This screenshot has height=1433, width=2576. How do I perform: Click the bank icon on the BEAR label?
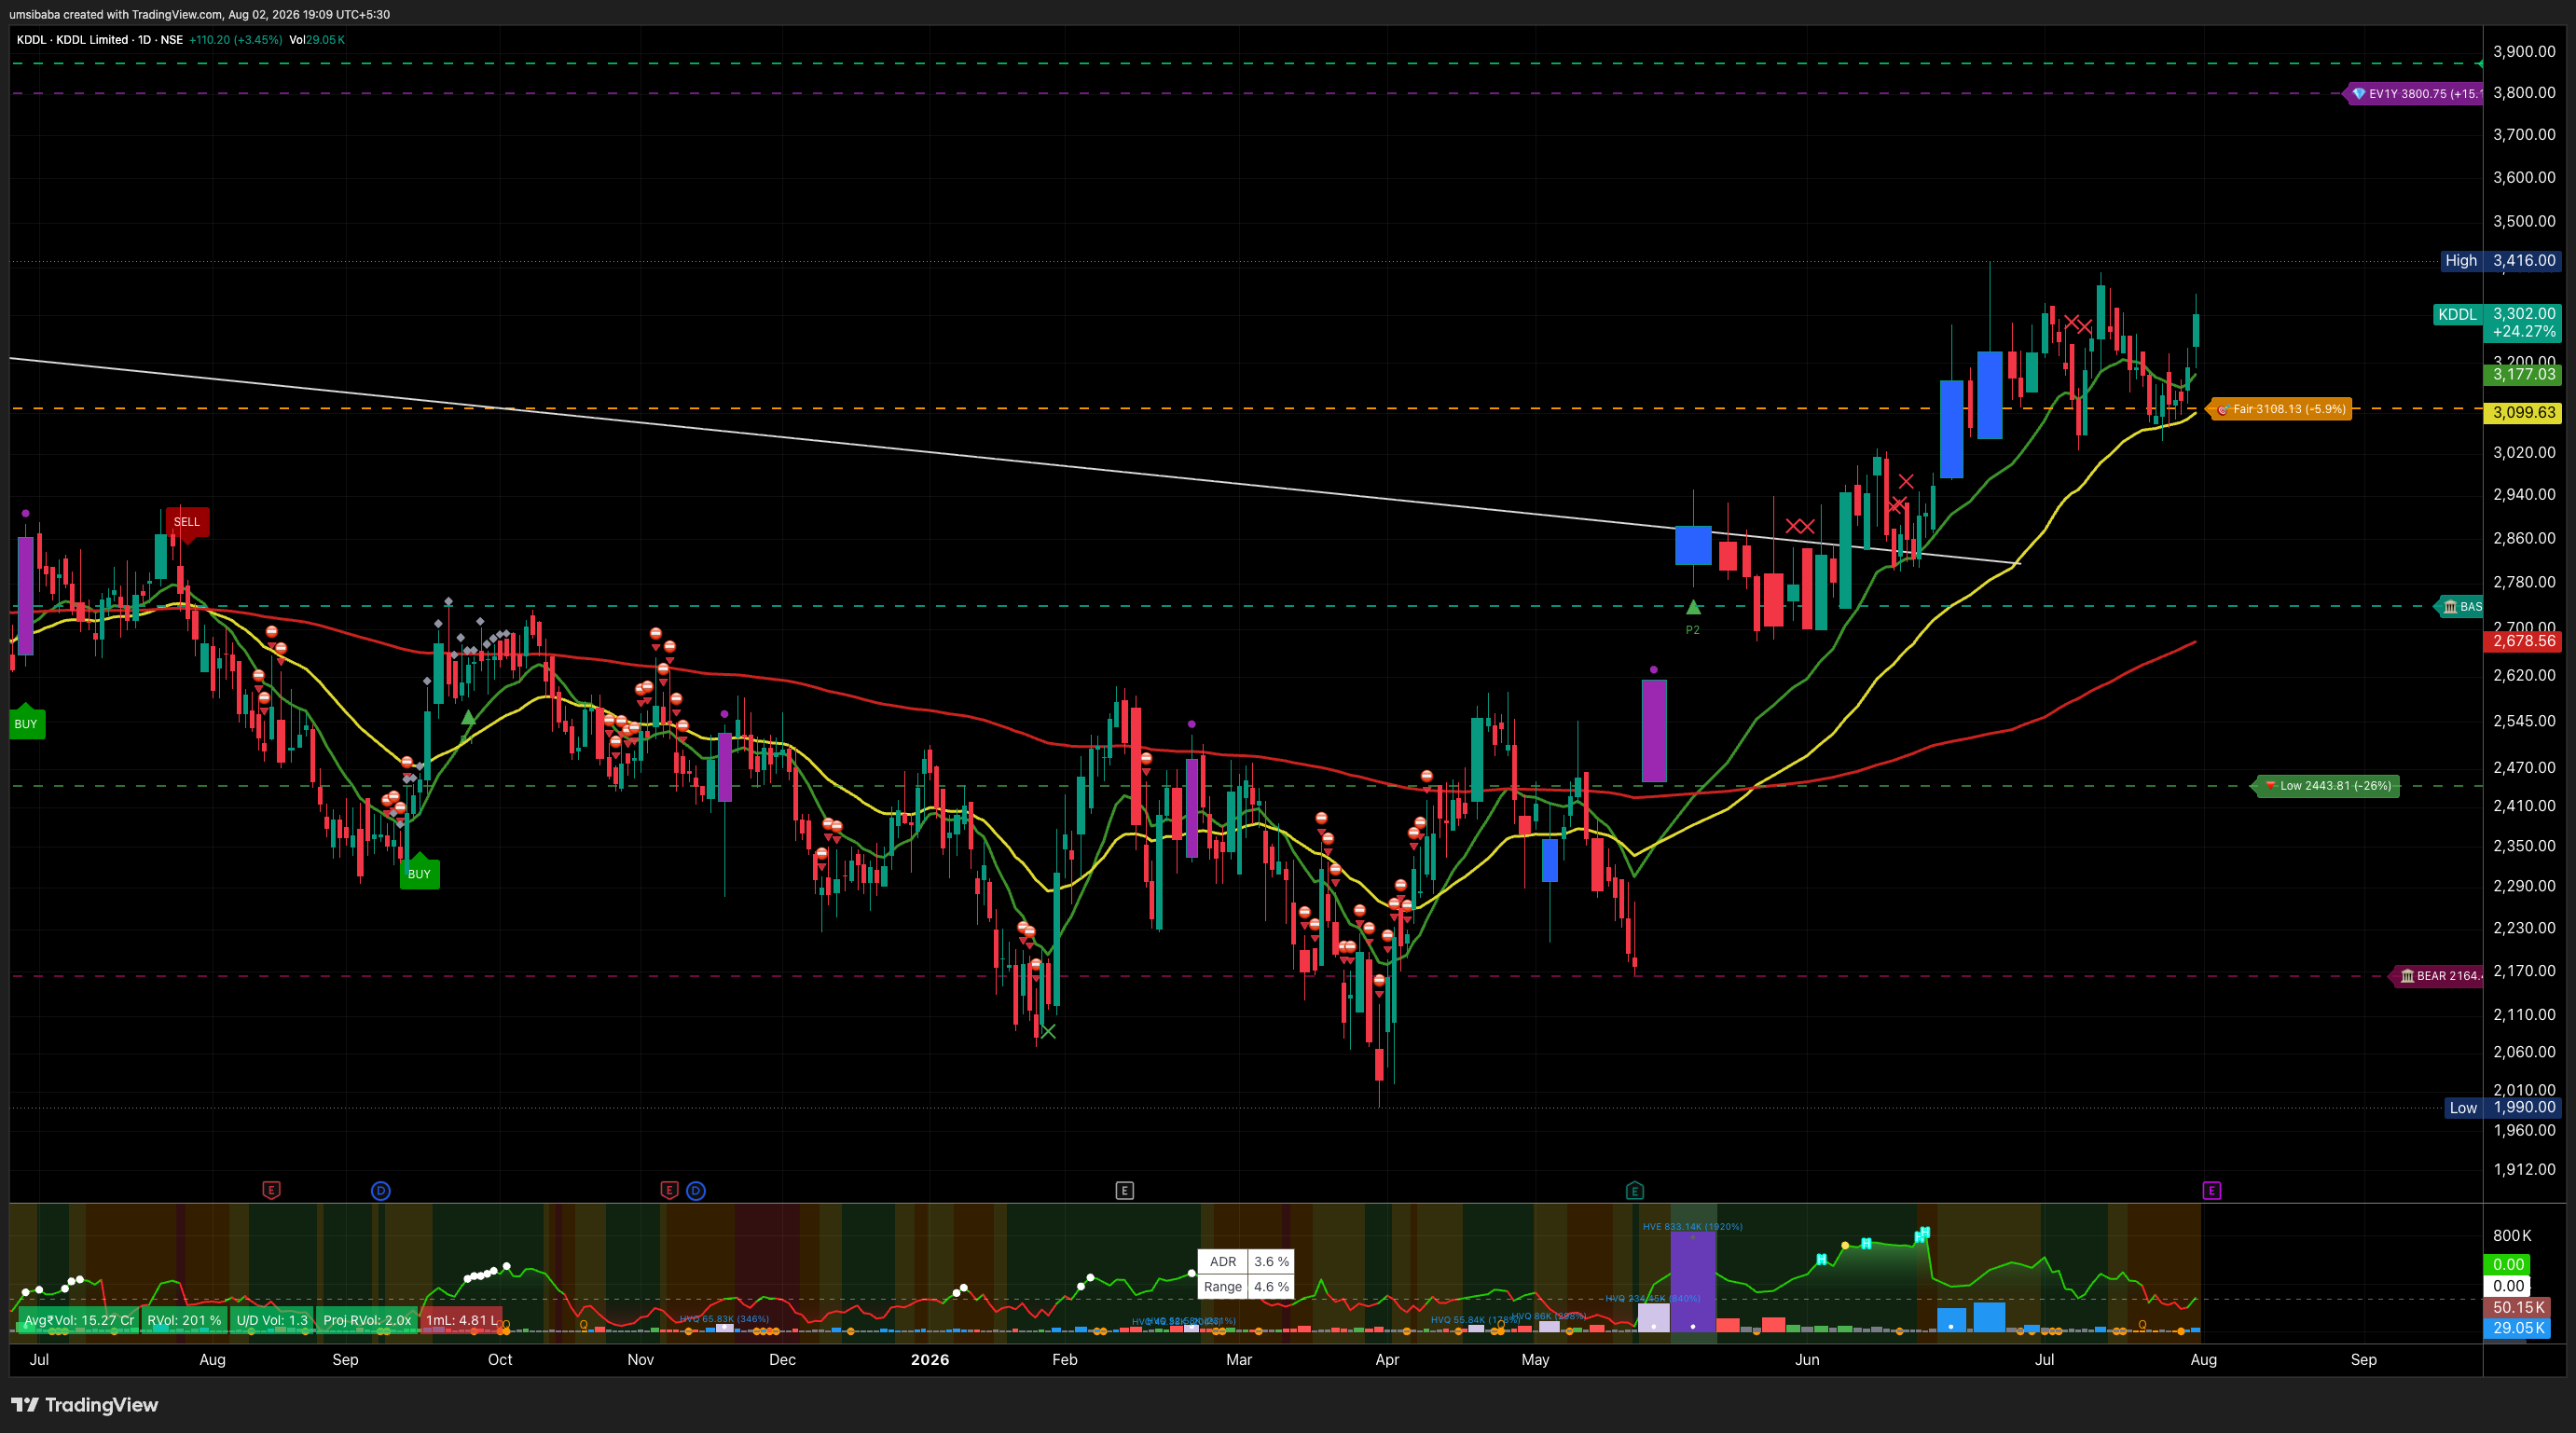(x=2407, y=976)
